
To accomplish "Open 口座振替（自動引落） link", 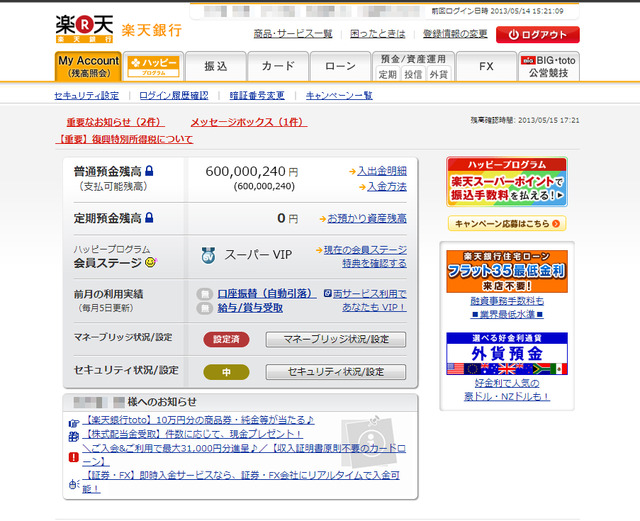I will (x=267, y=294).
